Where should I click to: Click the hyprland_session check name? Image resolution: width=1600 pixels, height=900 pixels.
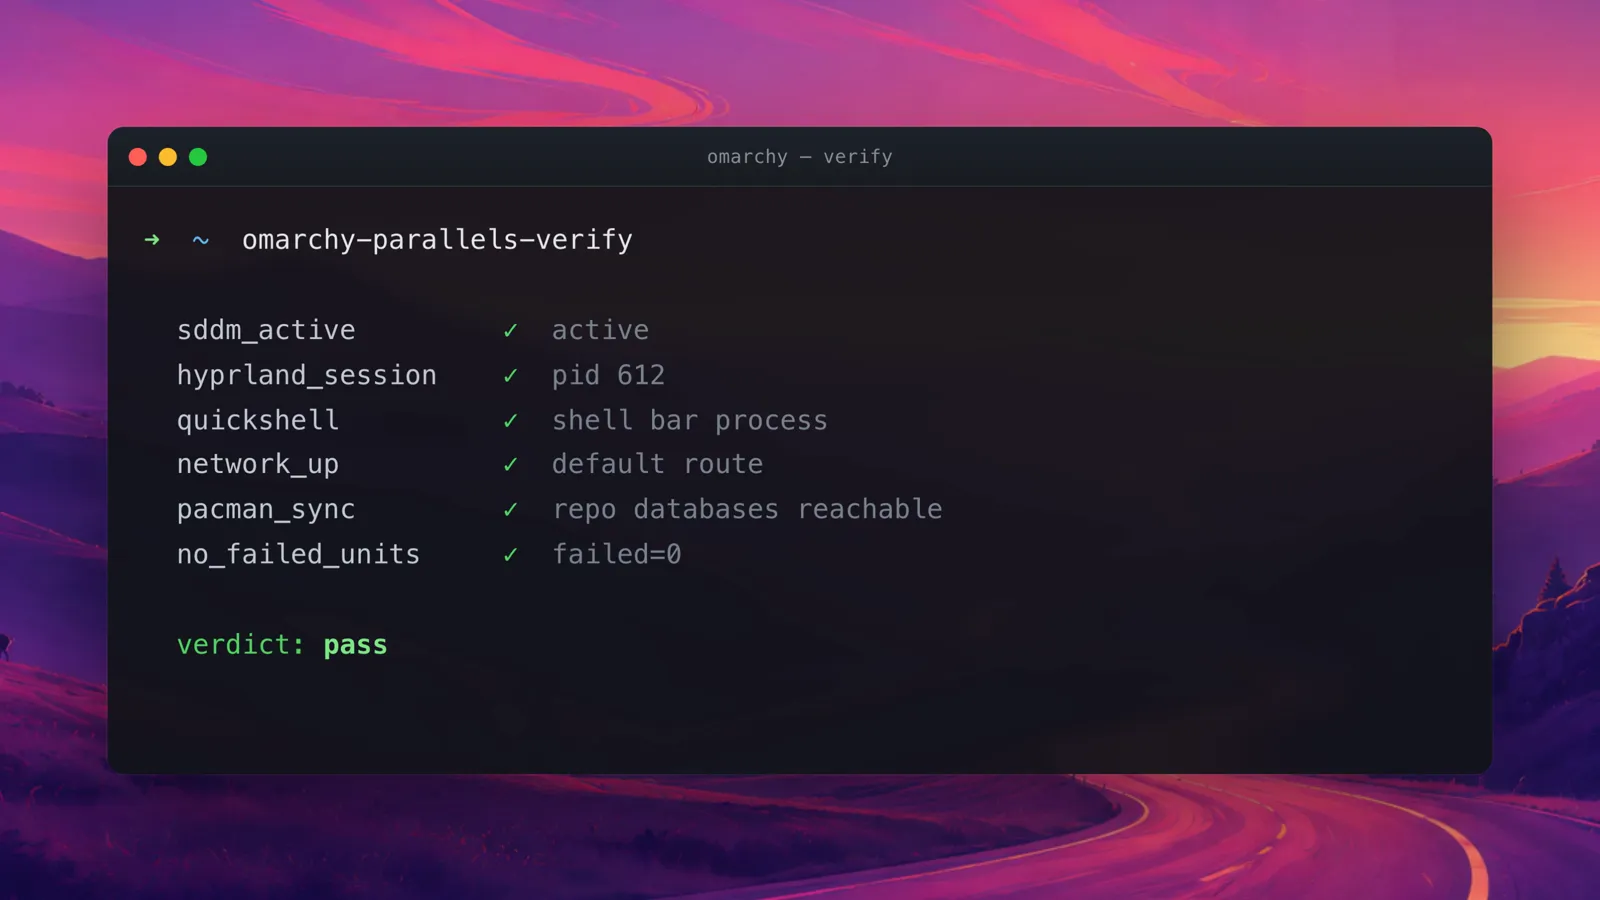click(307, 375)
